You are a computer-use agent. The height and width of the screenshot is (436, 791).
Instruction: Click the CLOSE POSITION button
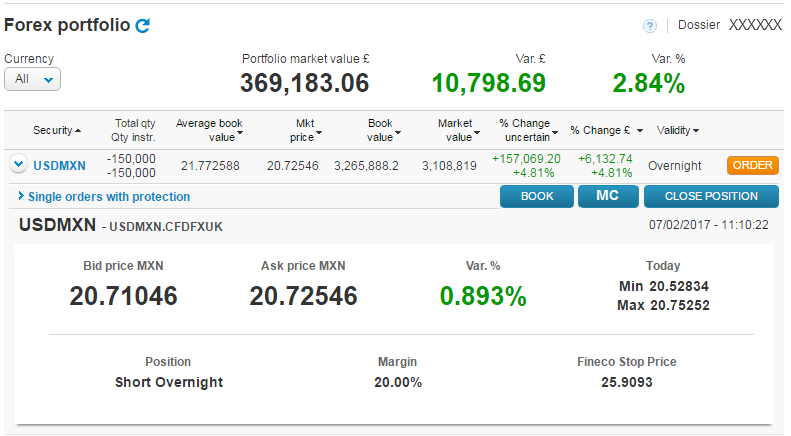point(711,196)
